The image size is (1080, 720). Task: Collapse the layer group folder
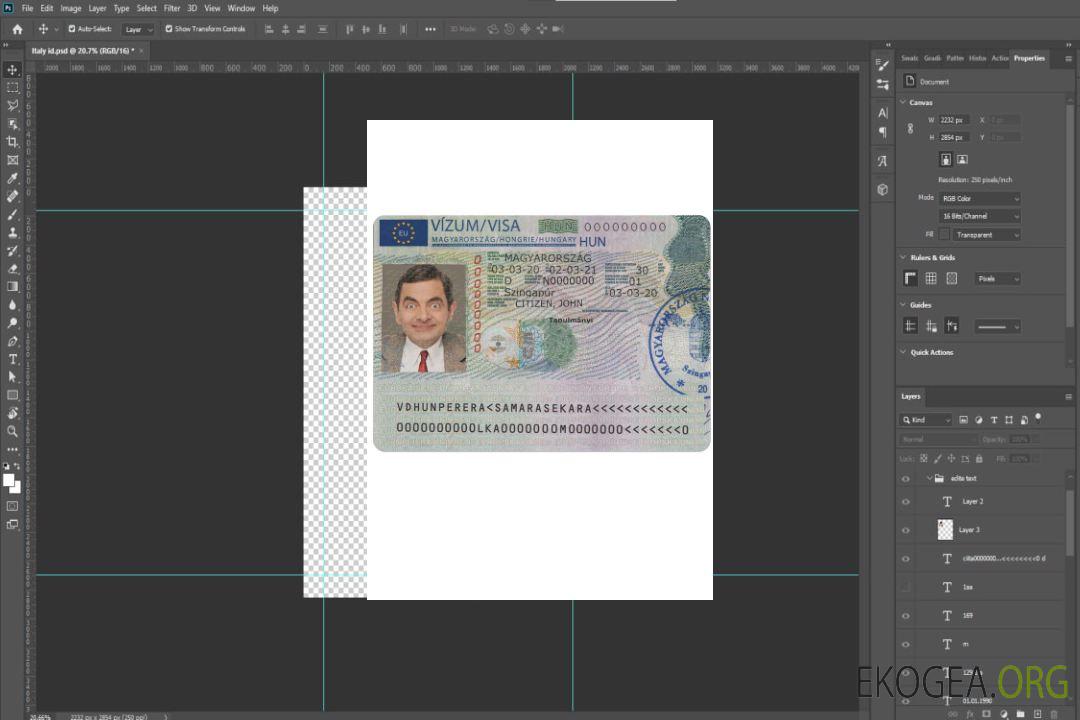pyautogui.click(x=929, y=478)
